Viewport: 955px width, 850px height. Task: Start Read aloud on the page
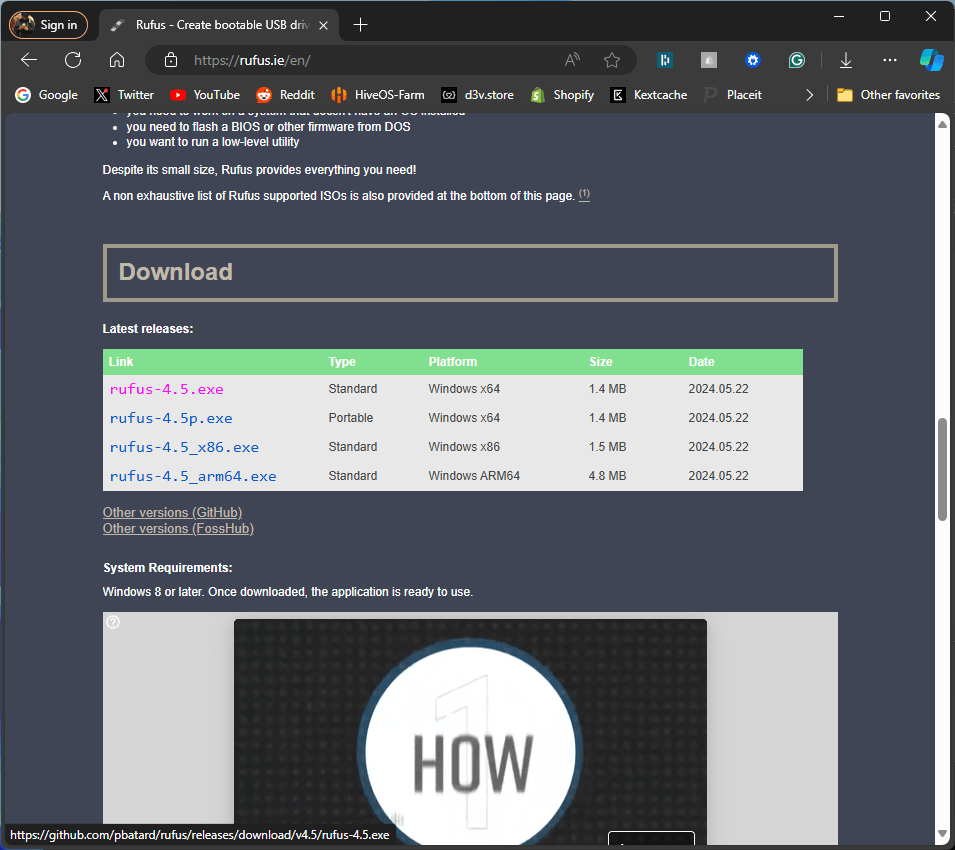click(x=572, y=60)
